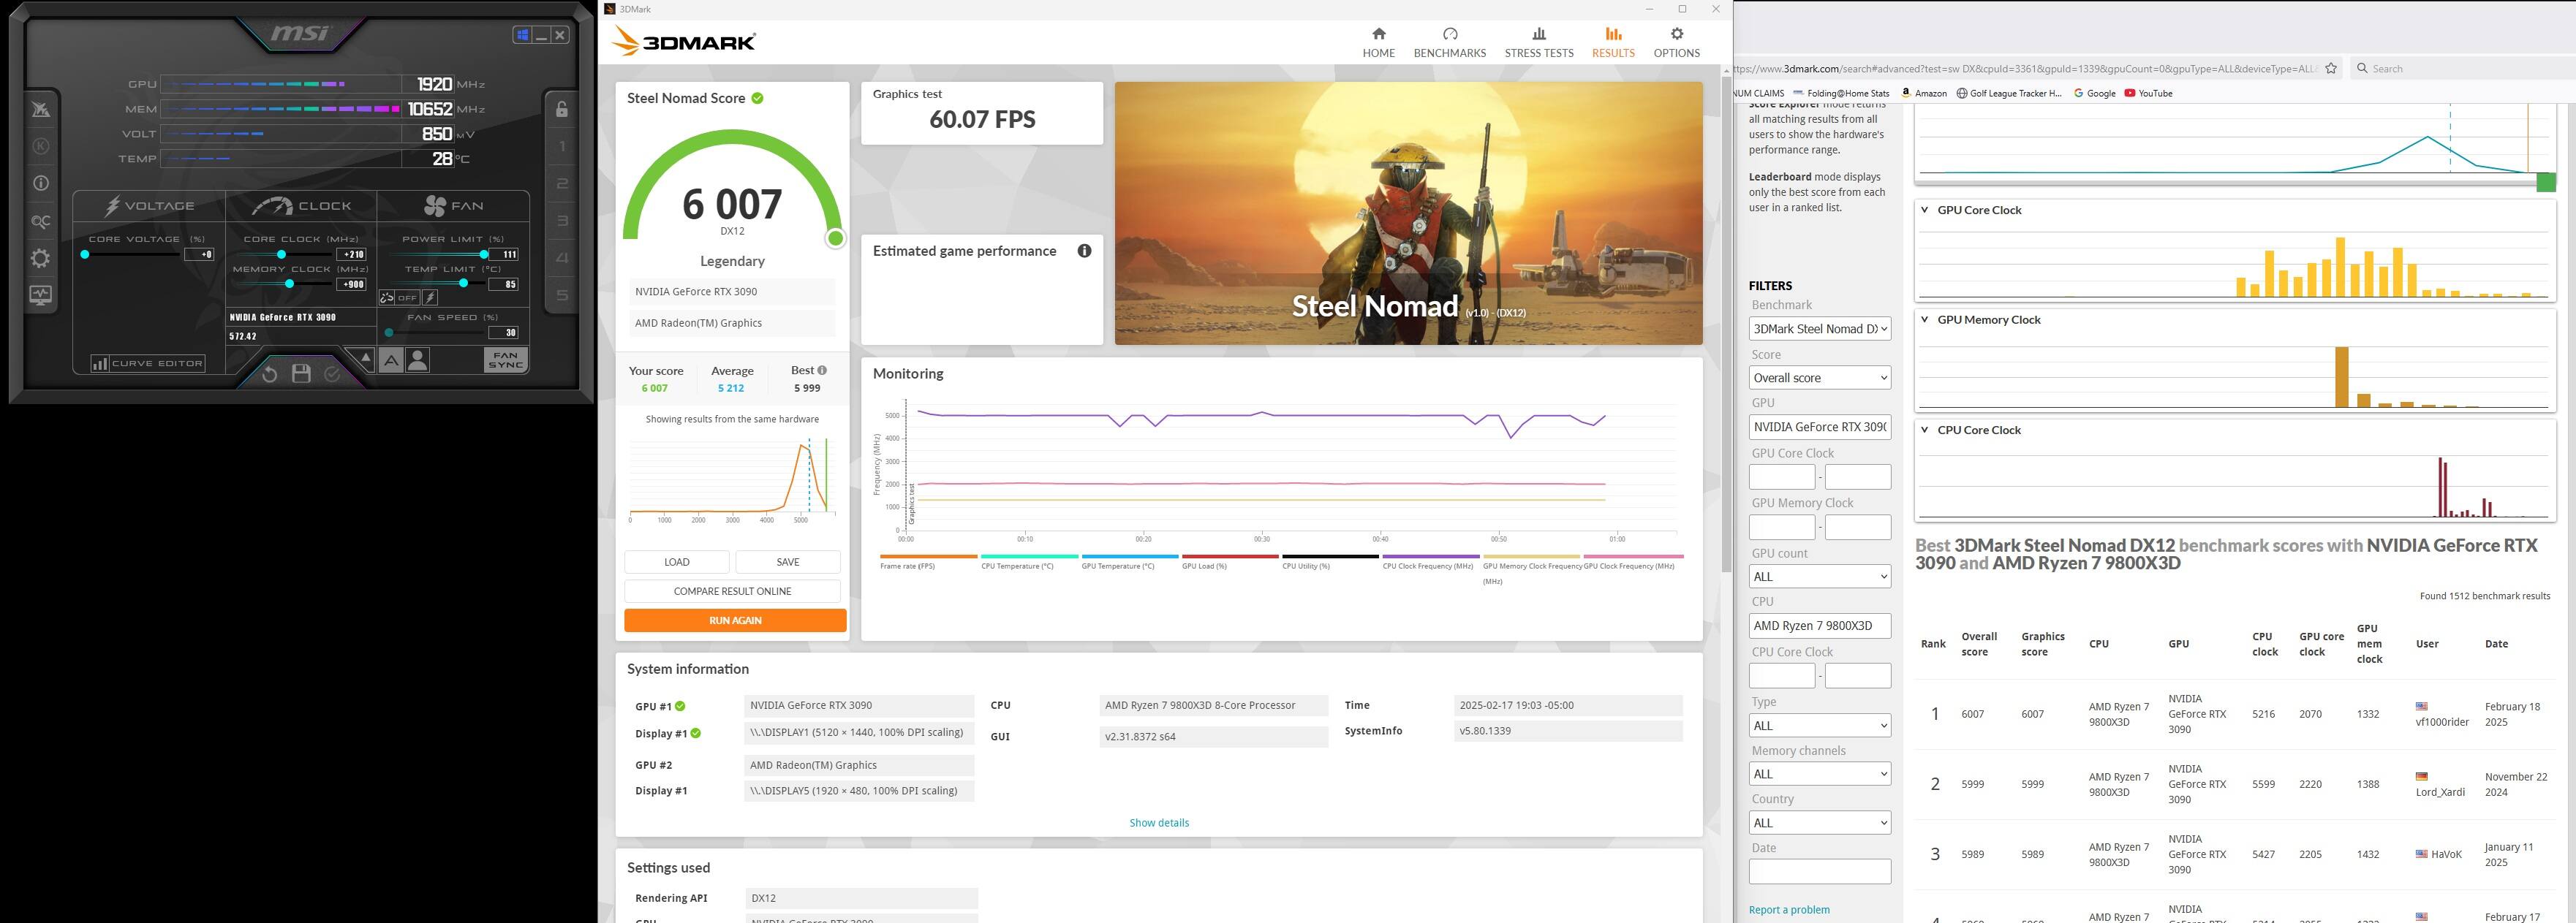This screenshot has width=2576, height=923.
Task: Open the Google bookmark
Action: click(x=2094, y=93)
